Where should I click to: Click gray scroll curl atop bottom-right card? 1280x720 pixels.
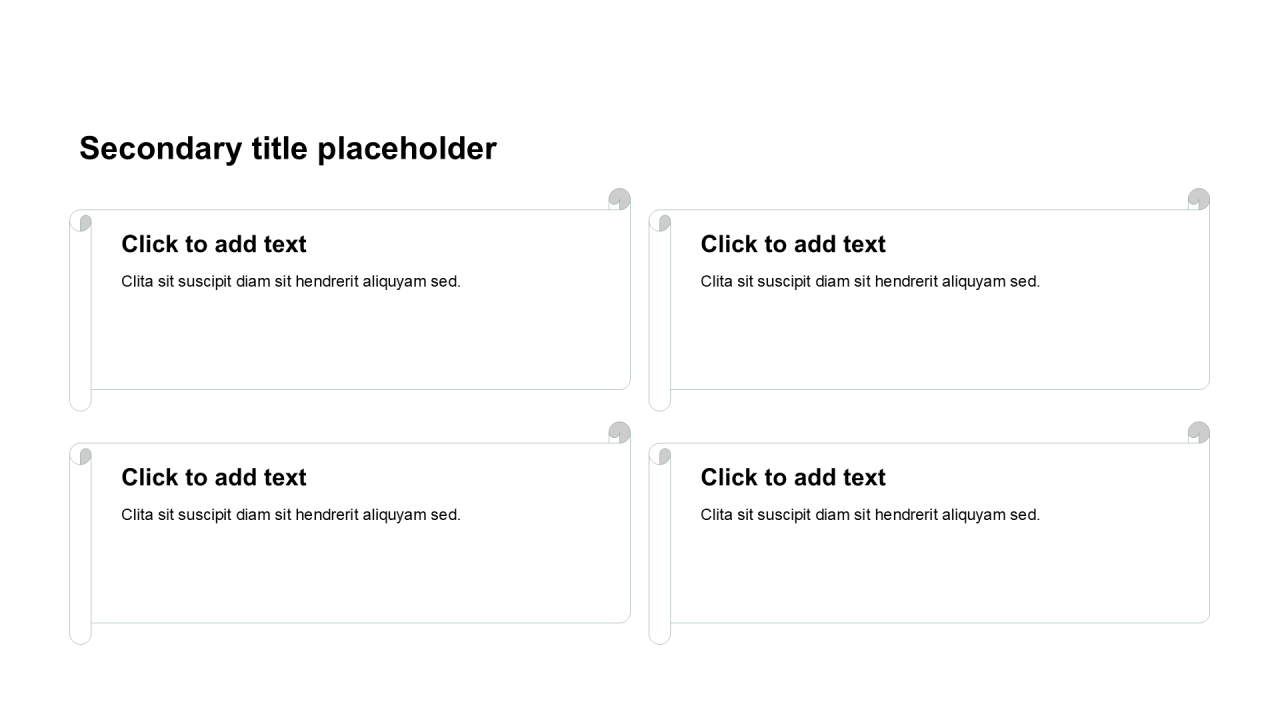click(x=1199, y=432)
